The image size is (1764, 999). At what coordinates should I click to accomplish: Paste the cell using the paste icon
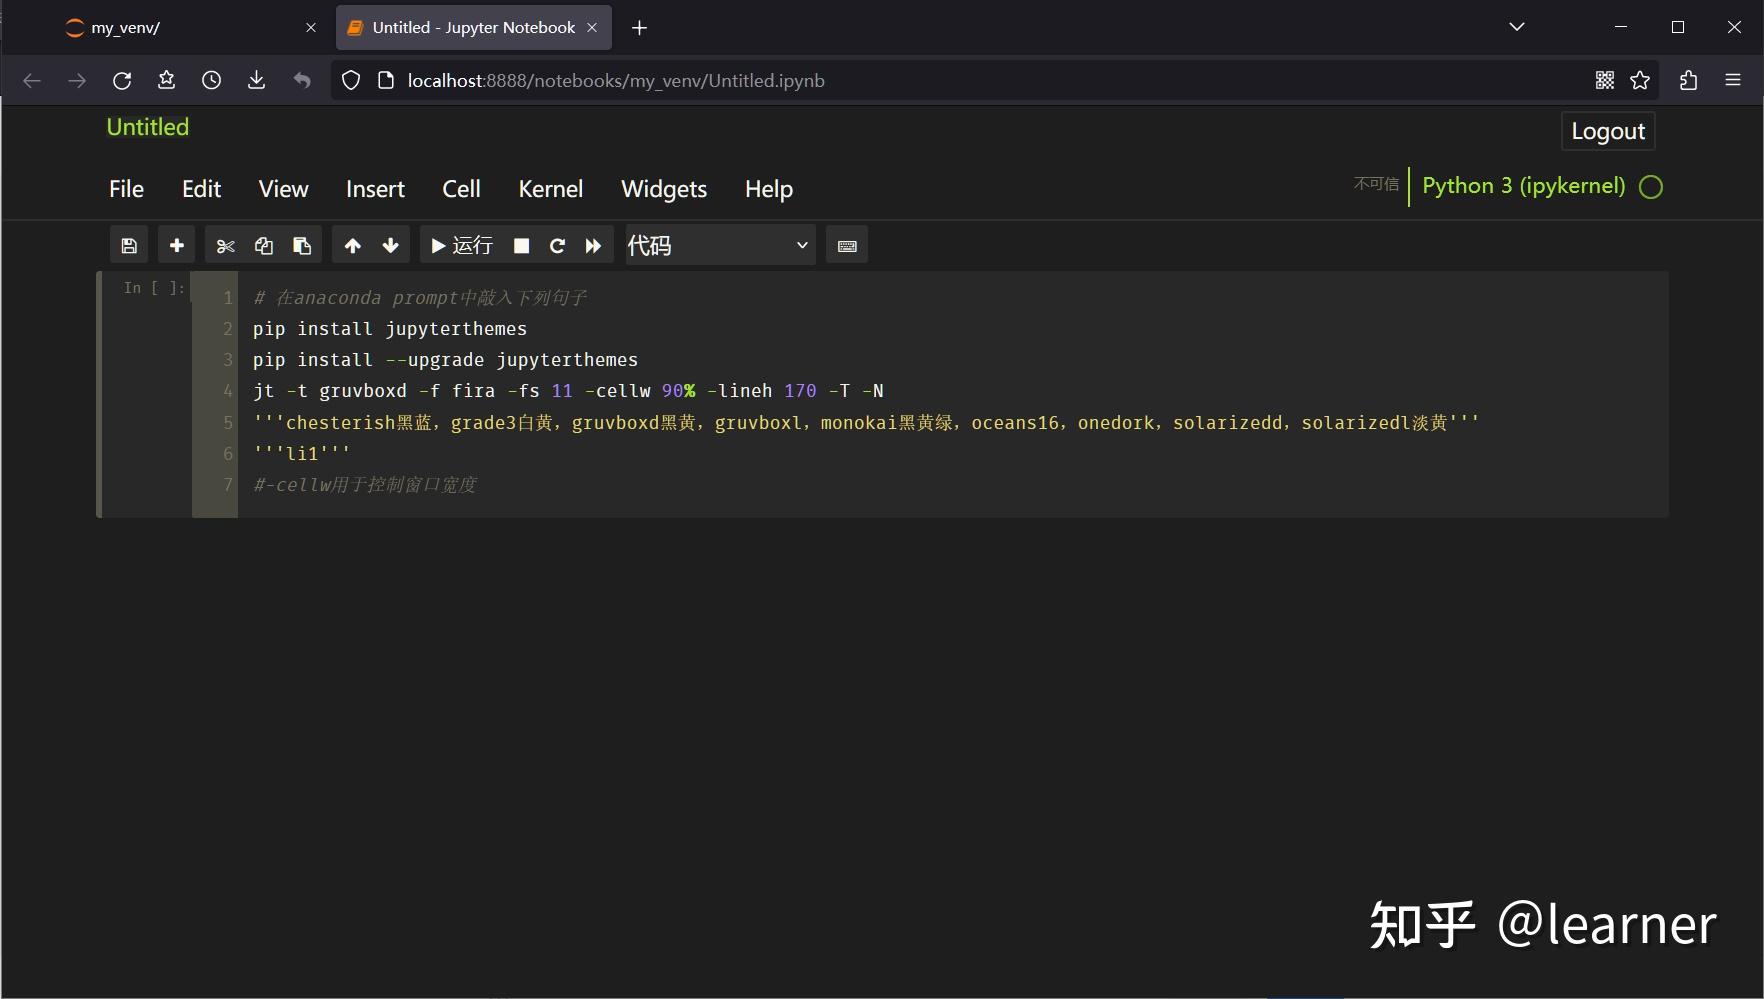coord(301,245)
